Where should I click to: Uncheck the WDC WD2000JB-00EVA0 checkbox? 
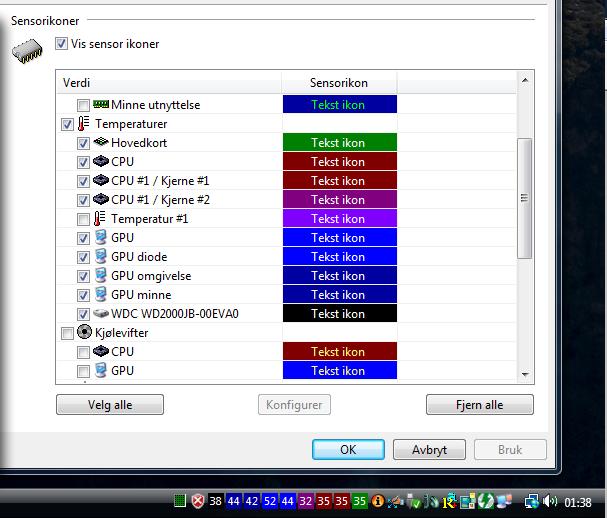83,314
